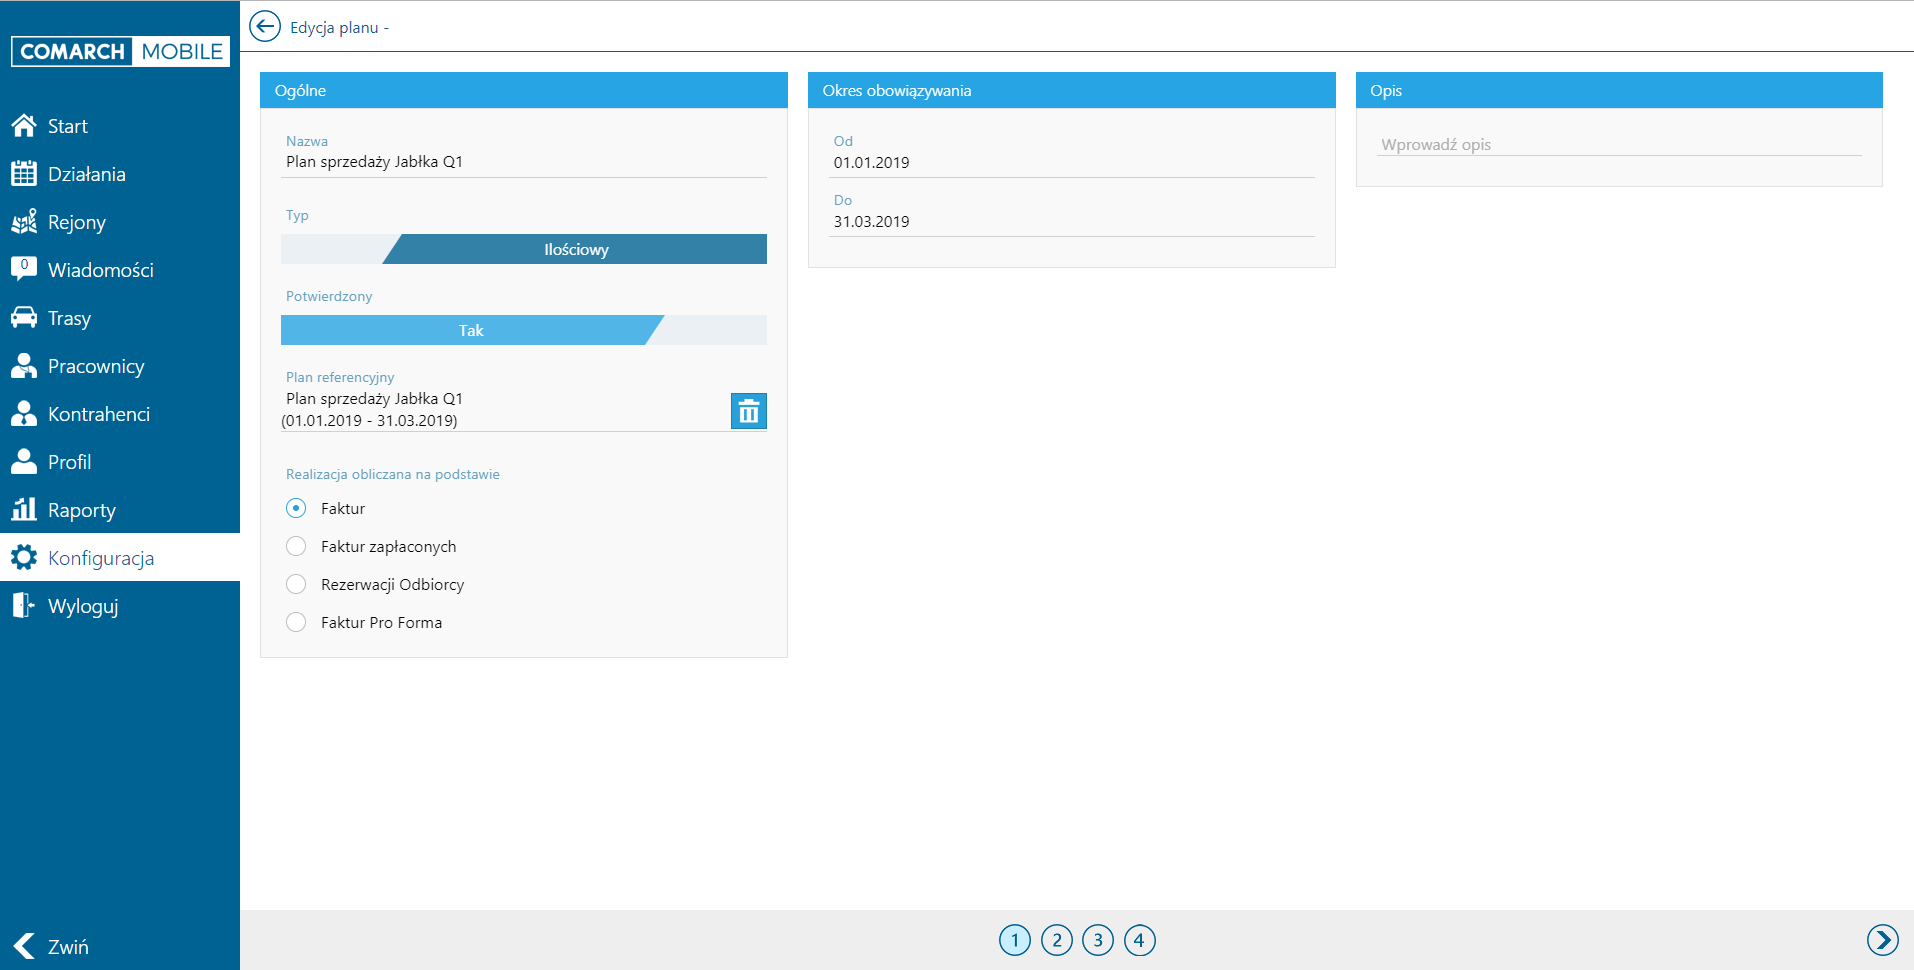Click the Kontrahenci person icon
This screenshot has width=1914, height=970.
pos(24,413)
